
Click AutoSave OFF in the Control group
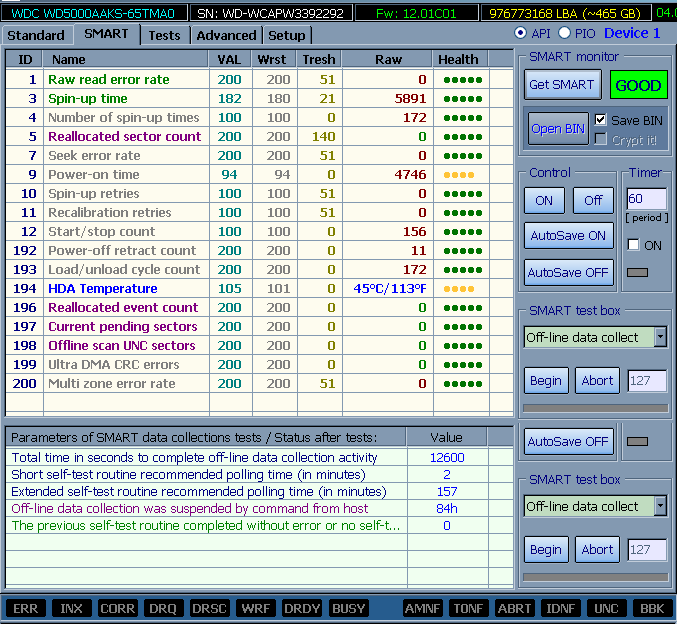click(x=569, y=273)
